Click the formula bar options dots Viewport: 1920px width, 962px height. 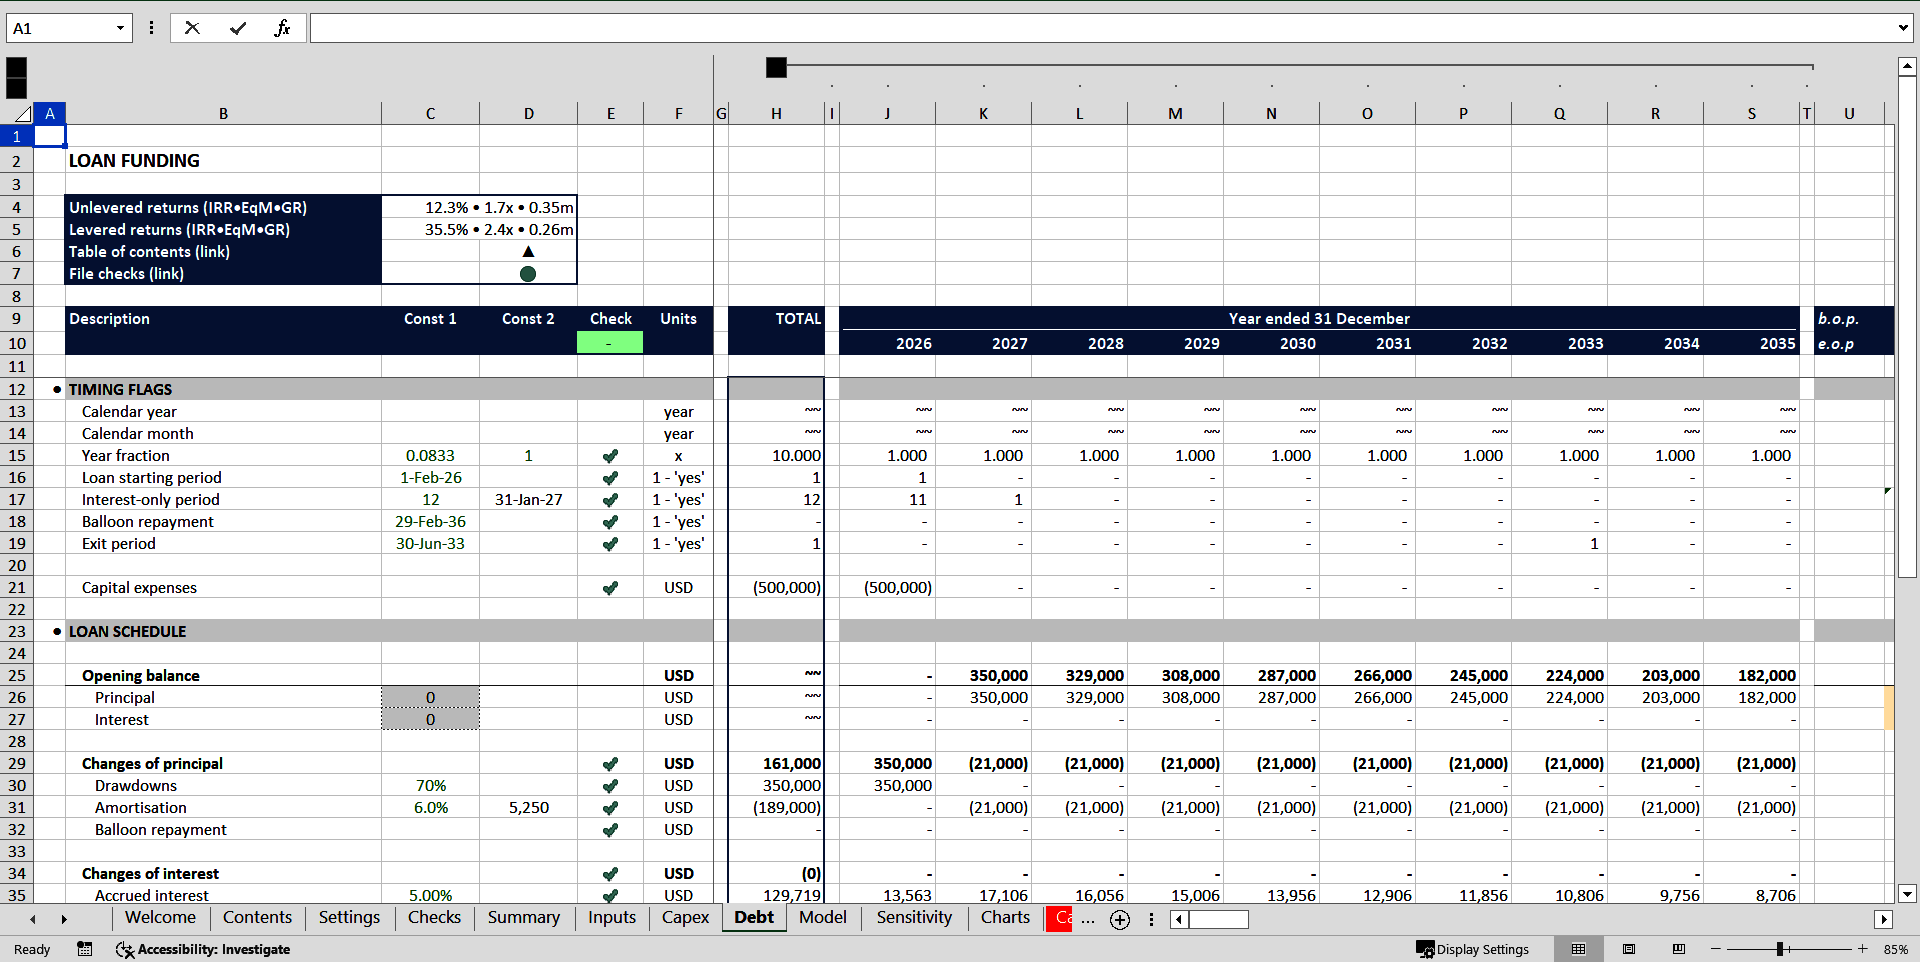pos(151,28)
